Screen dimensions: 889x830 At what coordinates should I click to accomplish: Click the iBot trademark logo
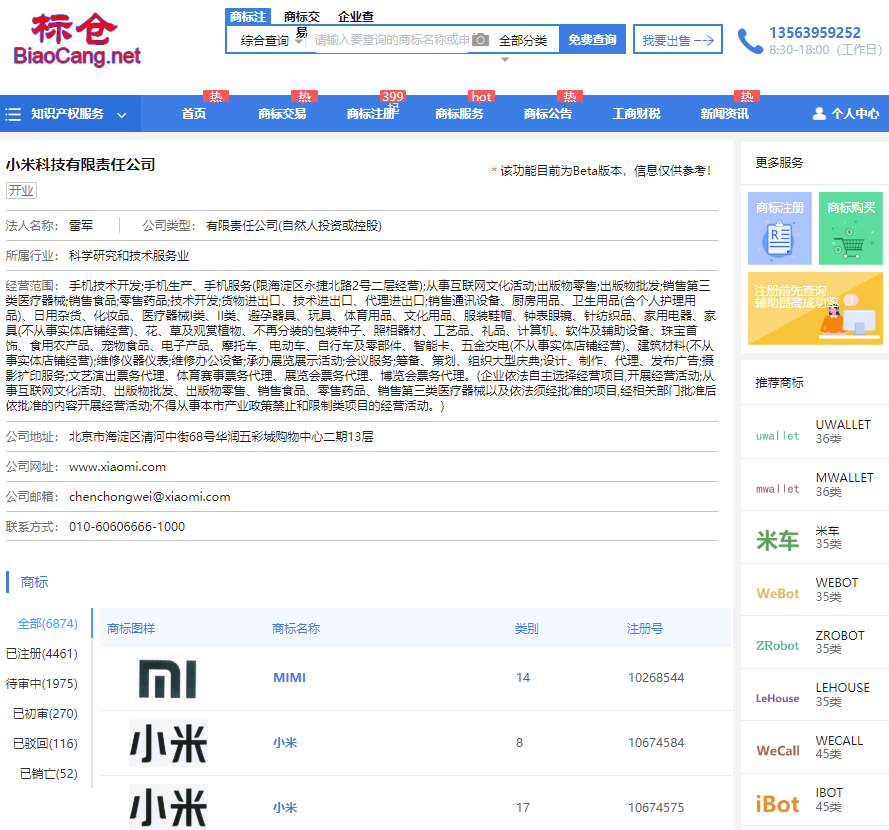(777, 804)
